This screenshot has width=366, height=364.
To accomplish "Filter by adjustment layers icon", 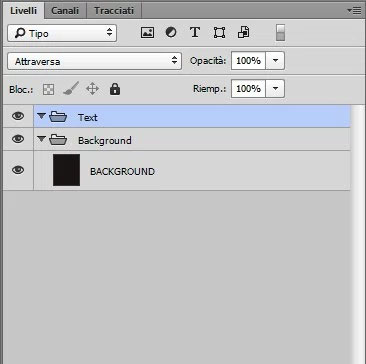I will [171, 33].
